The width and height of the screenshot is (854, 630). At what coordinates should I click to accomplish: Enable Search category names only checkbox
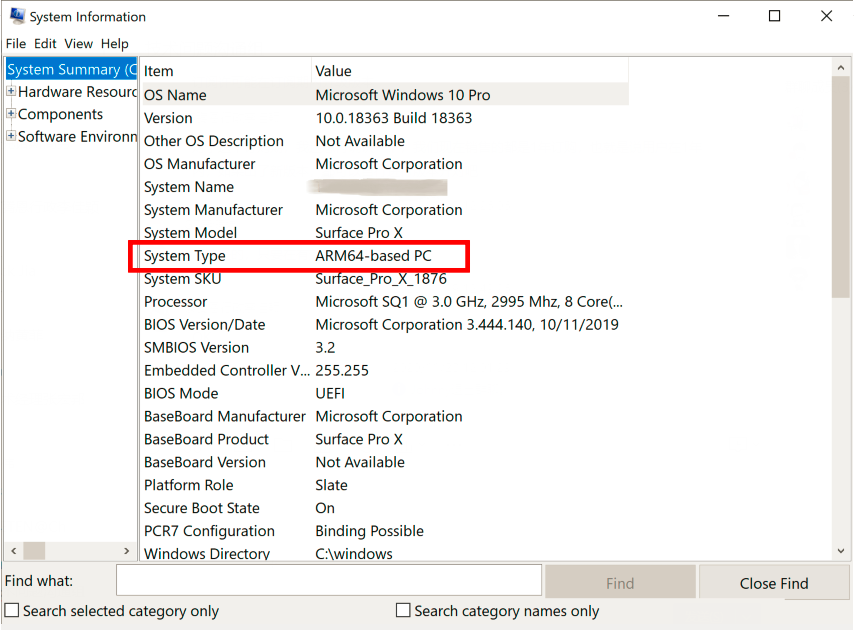(x=403, y=610)
